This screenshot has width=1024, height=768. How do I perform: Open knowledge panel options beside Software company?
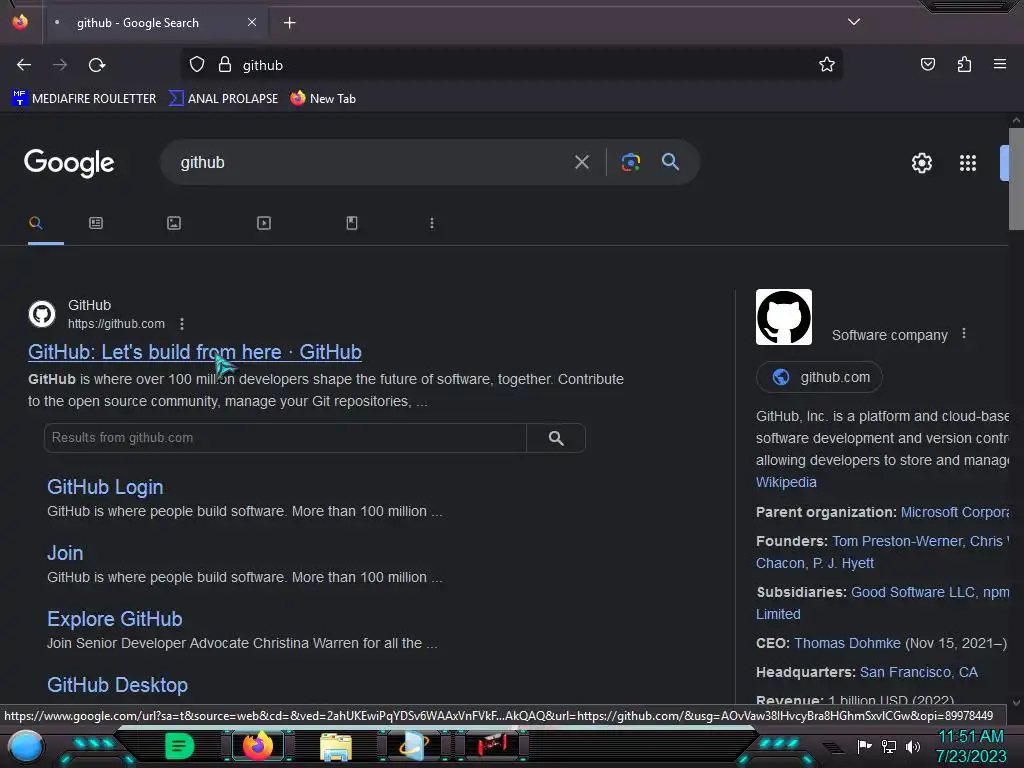pos(964,334)
